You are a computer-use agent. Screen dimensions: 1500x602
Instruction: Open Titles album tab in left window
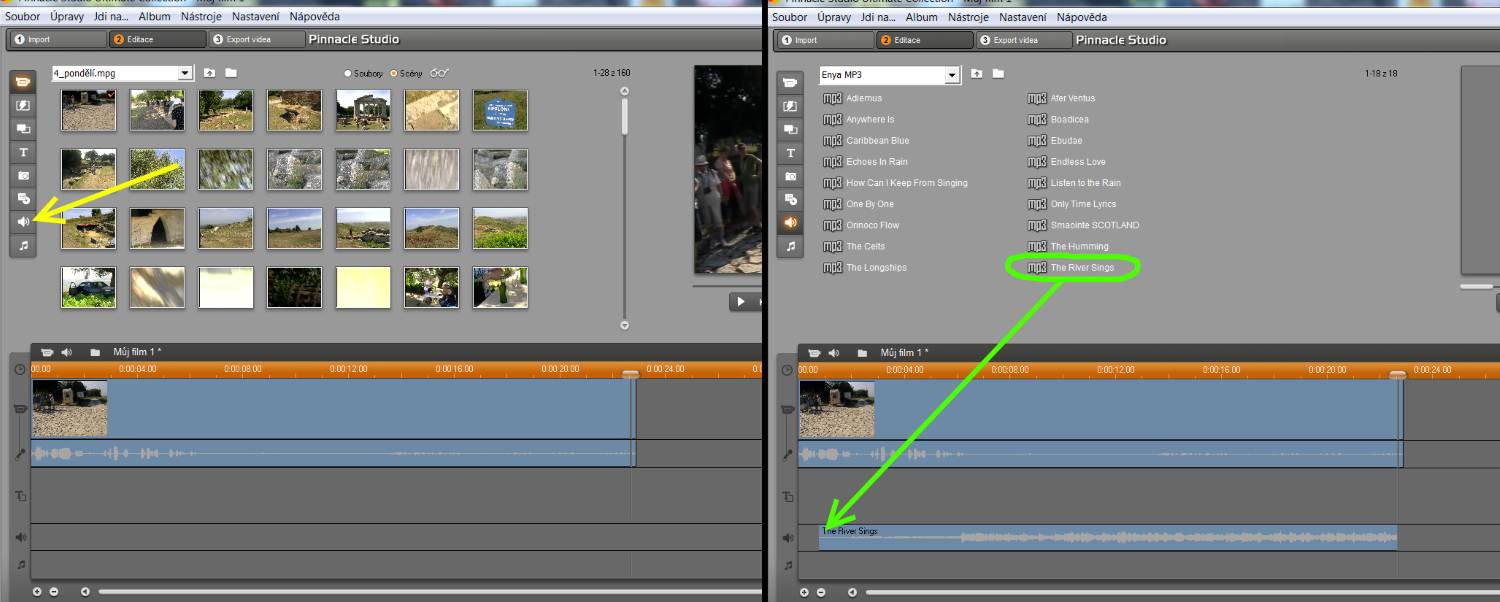[23, 152]
